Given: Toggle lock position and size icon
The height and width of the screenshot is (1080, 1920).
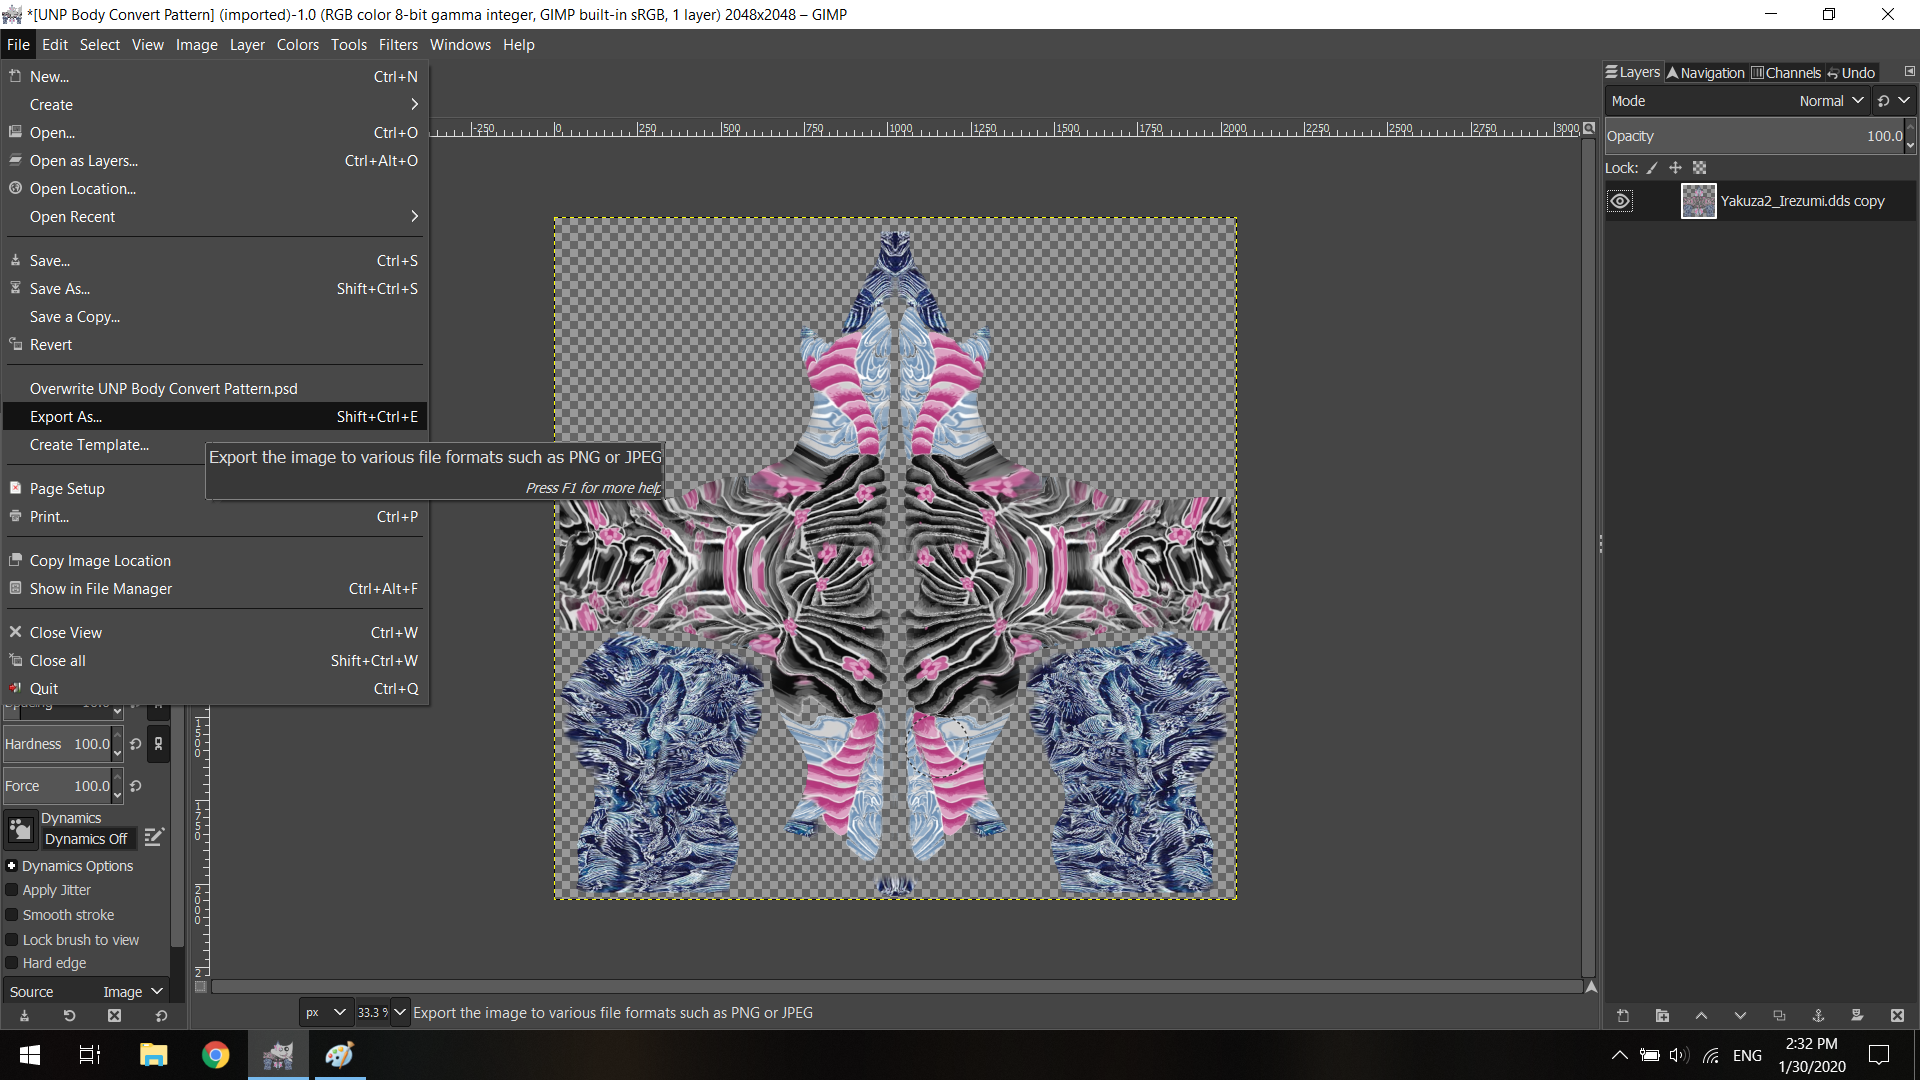Looking at the screenshot, I should click(1675, 168).
